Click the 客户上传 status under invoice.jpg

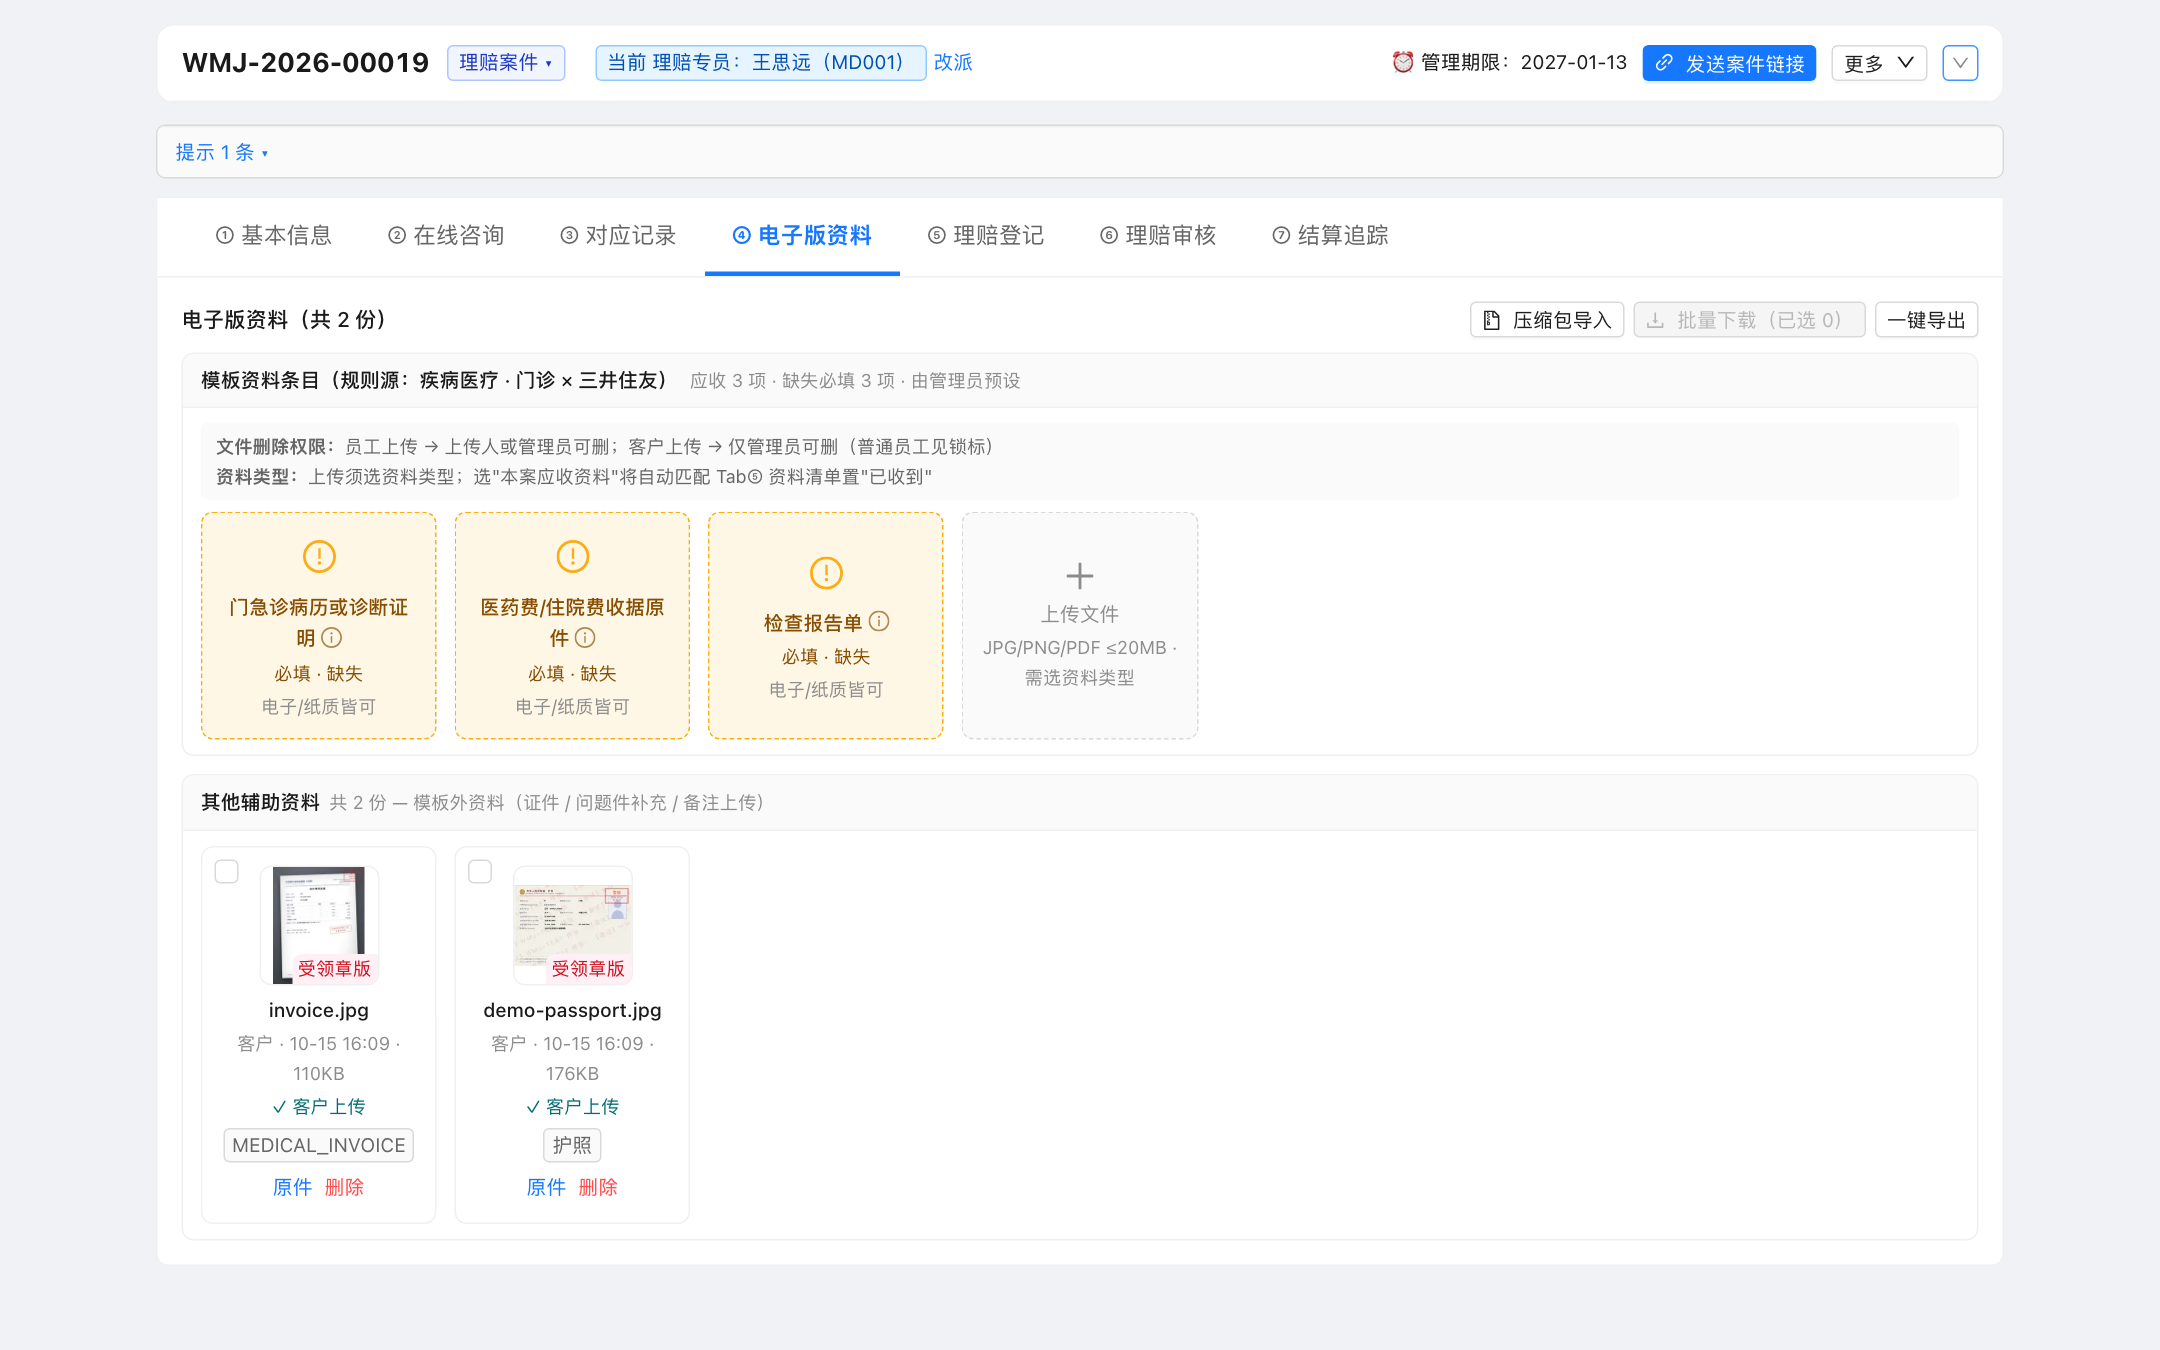[x=319, y=1107]
